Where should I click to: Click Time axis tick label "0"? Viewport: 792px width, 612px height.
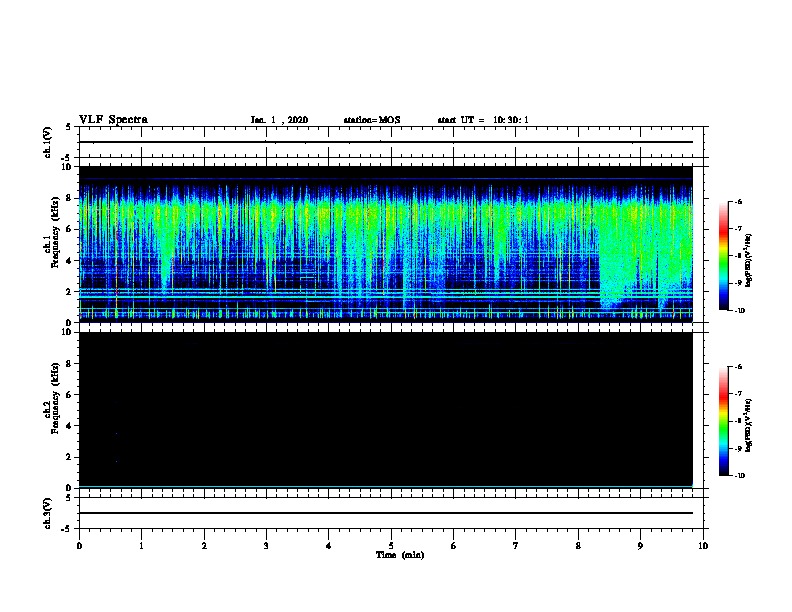[79, 545]
